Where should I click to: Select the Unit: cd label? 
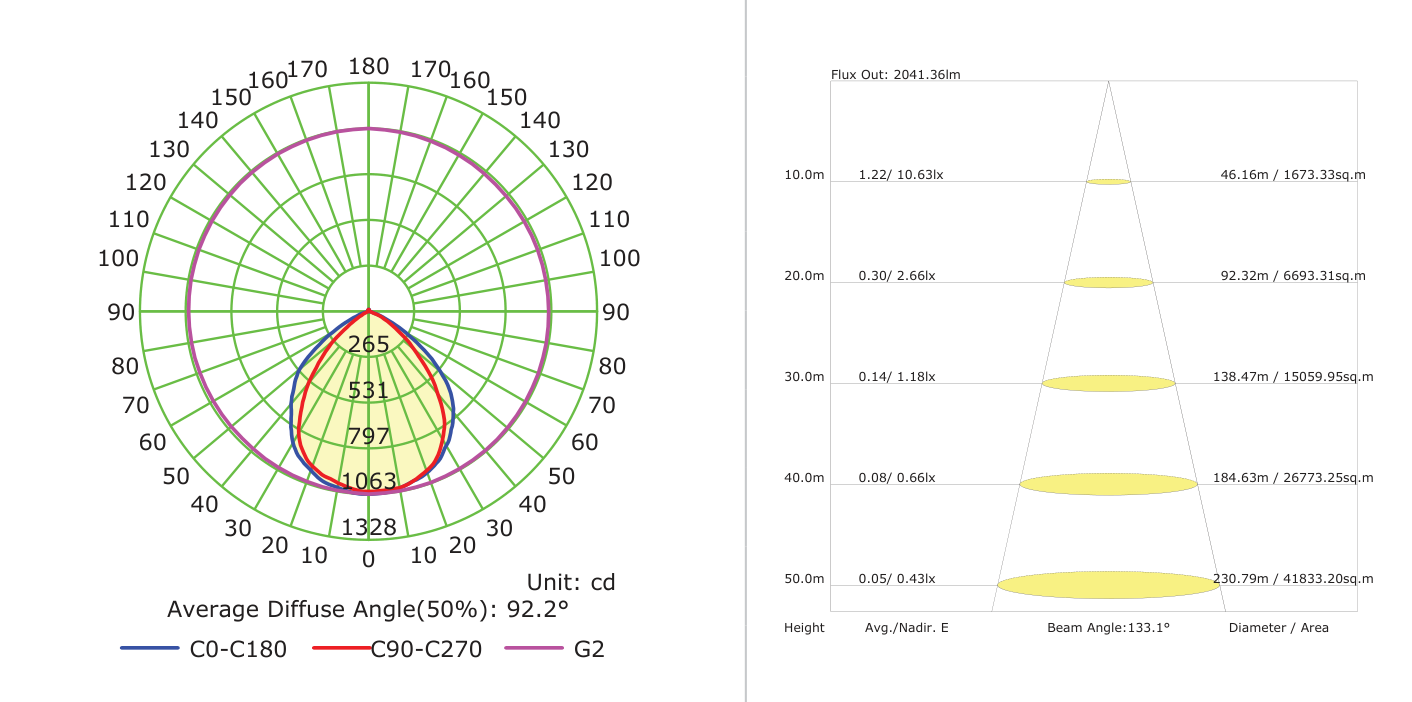[571, 582]
